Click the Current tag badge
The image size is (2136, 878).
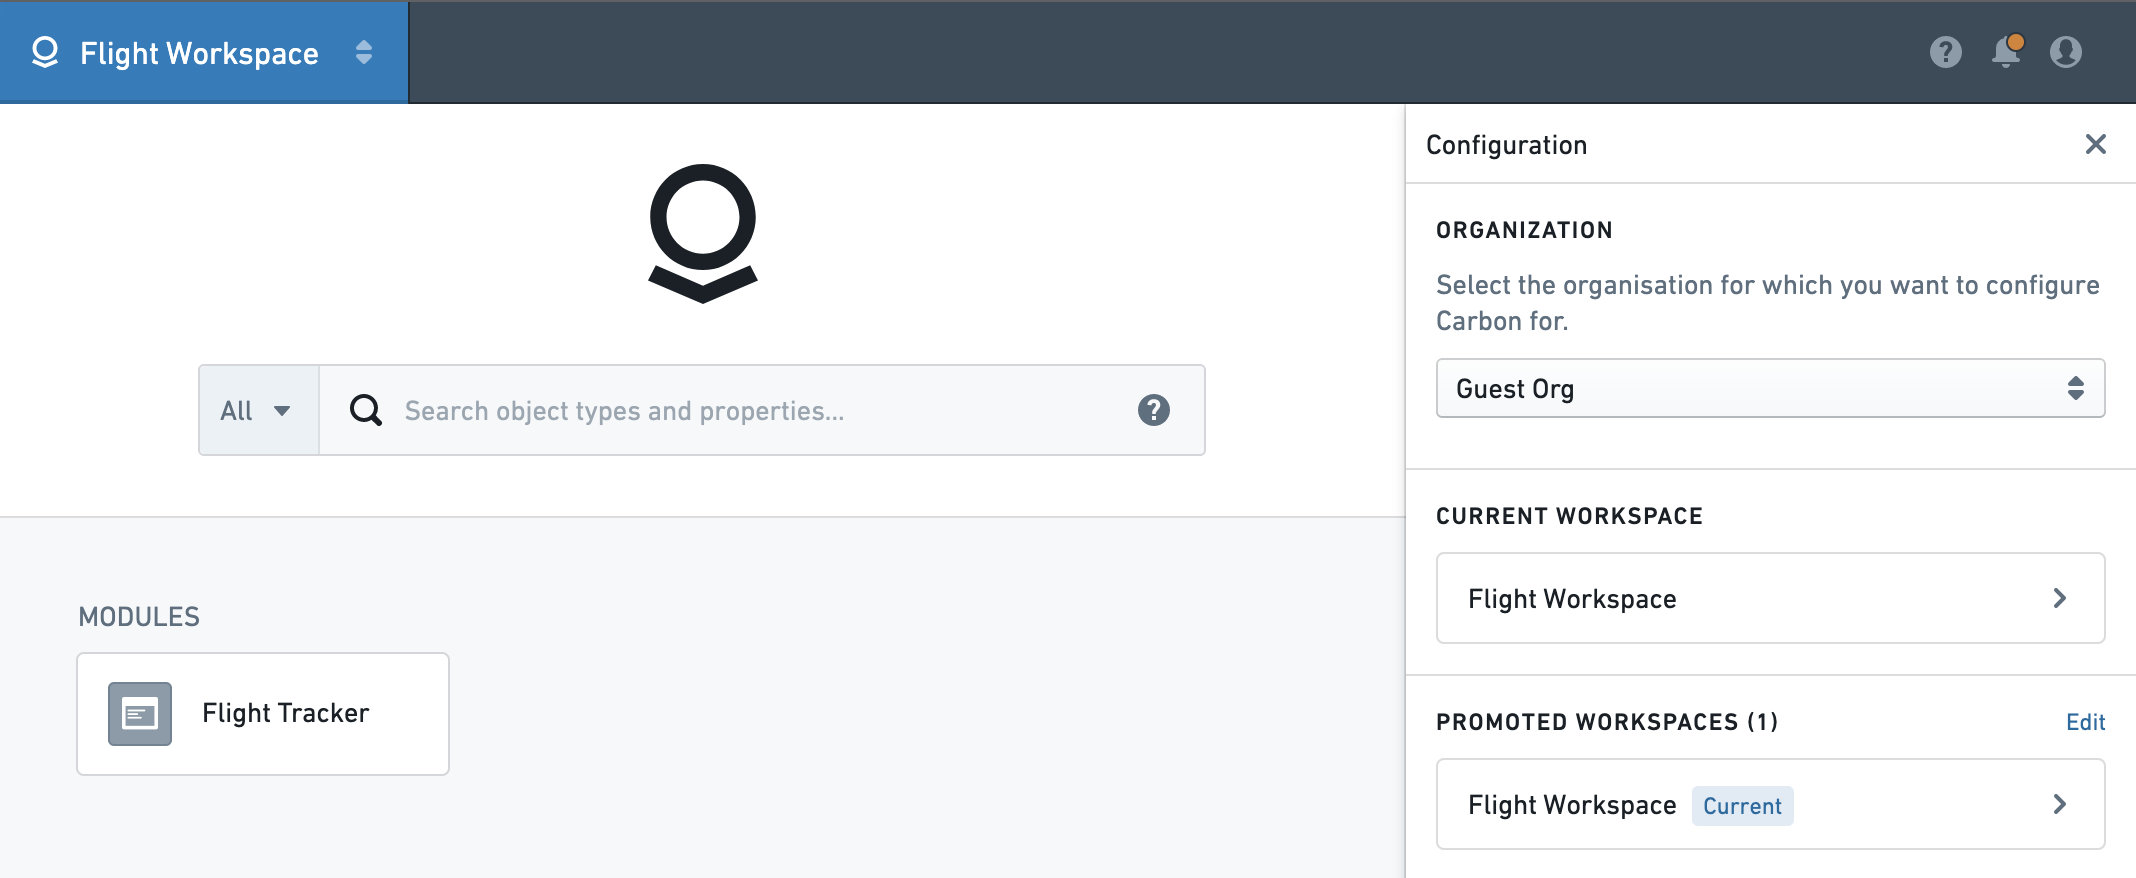(x=1742, y=806)
